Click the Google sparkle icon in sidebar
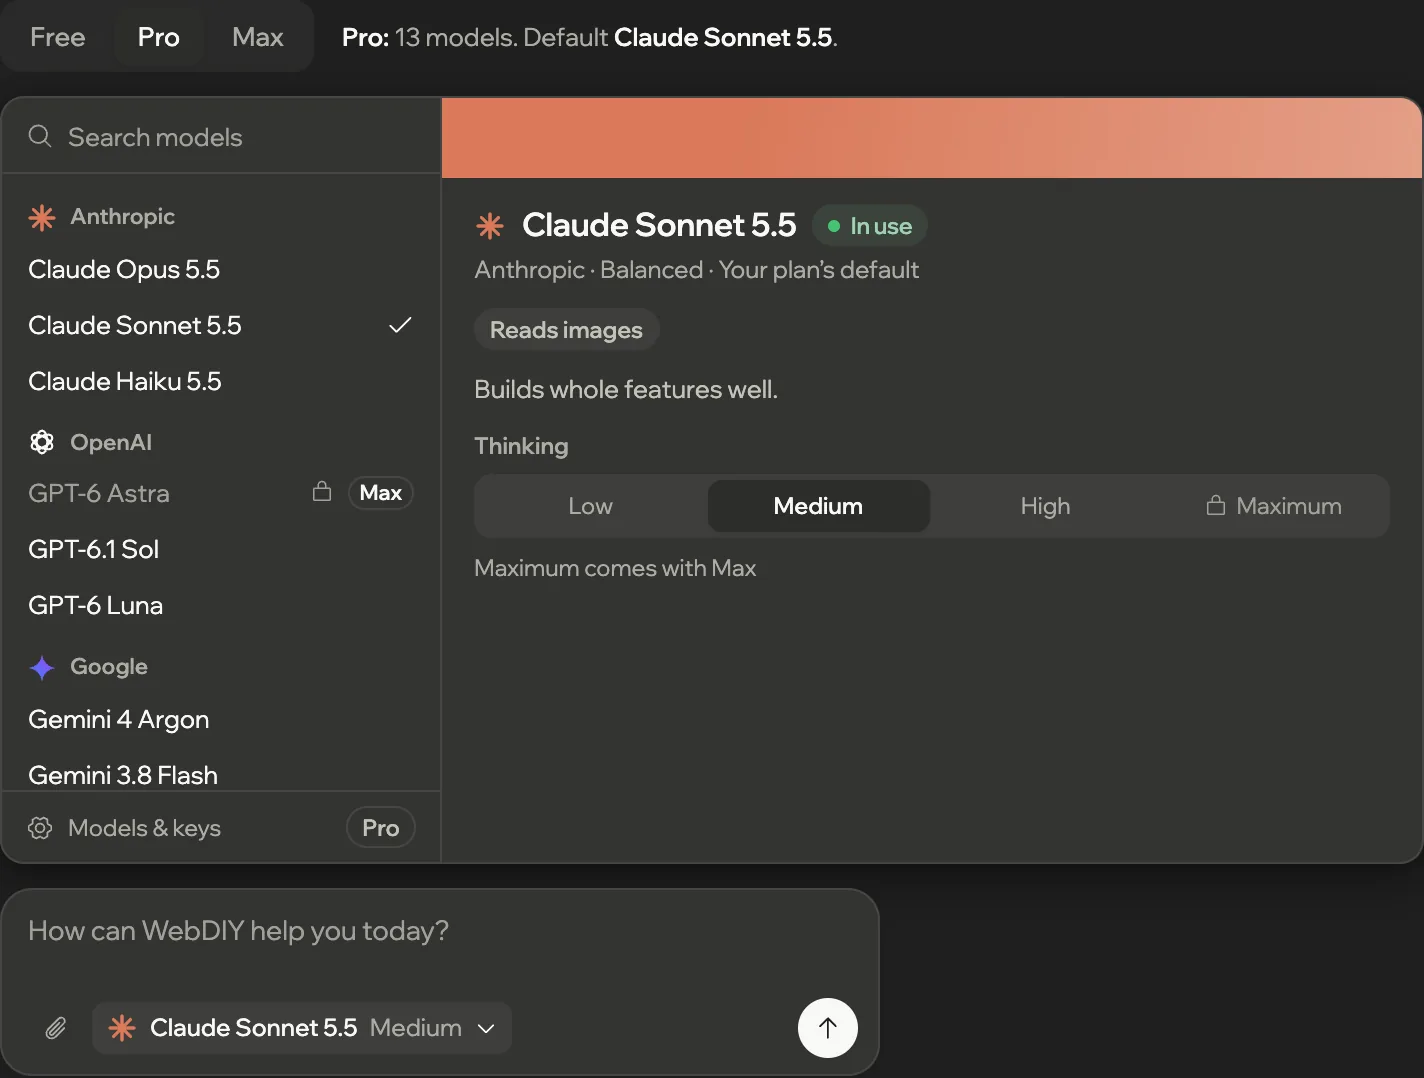 point(42,667)
